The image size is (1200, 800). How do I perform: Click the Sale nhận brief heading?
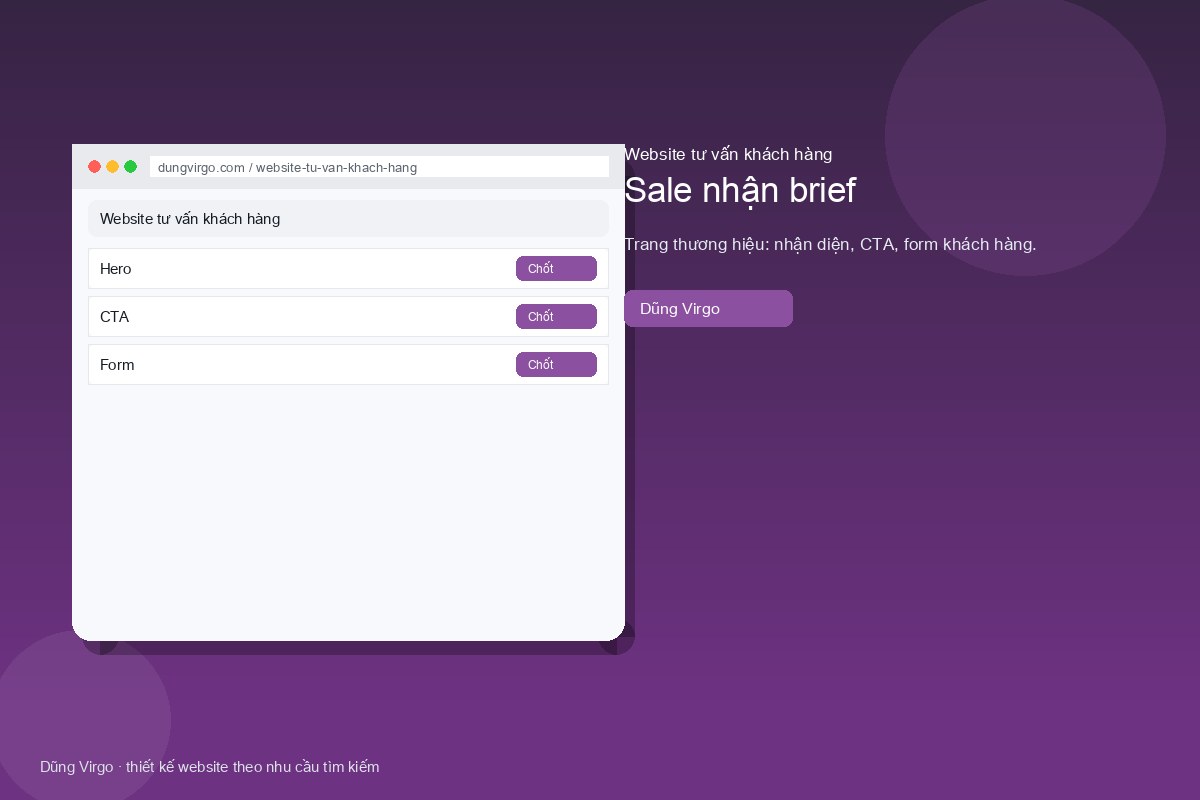pyautogui.click(x=740, y=190)
